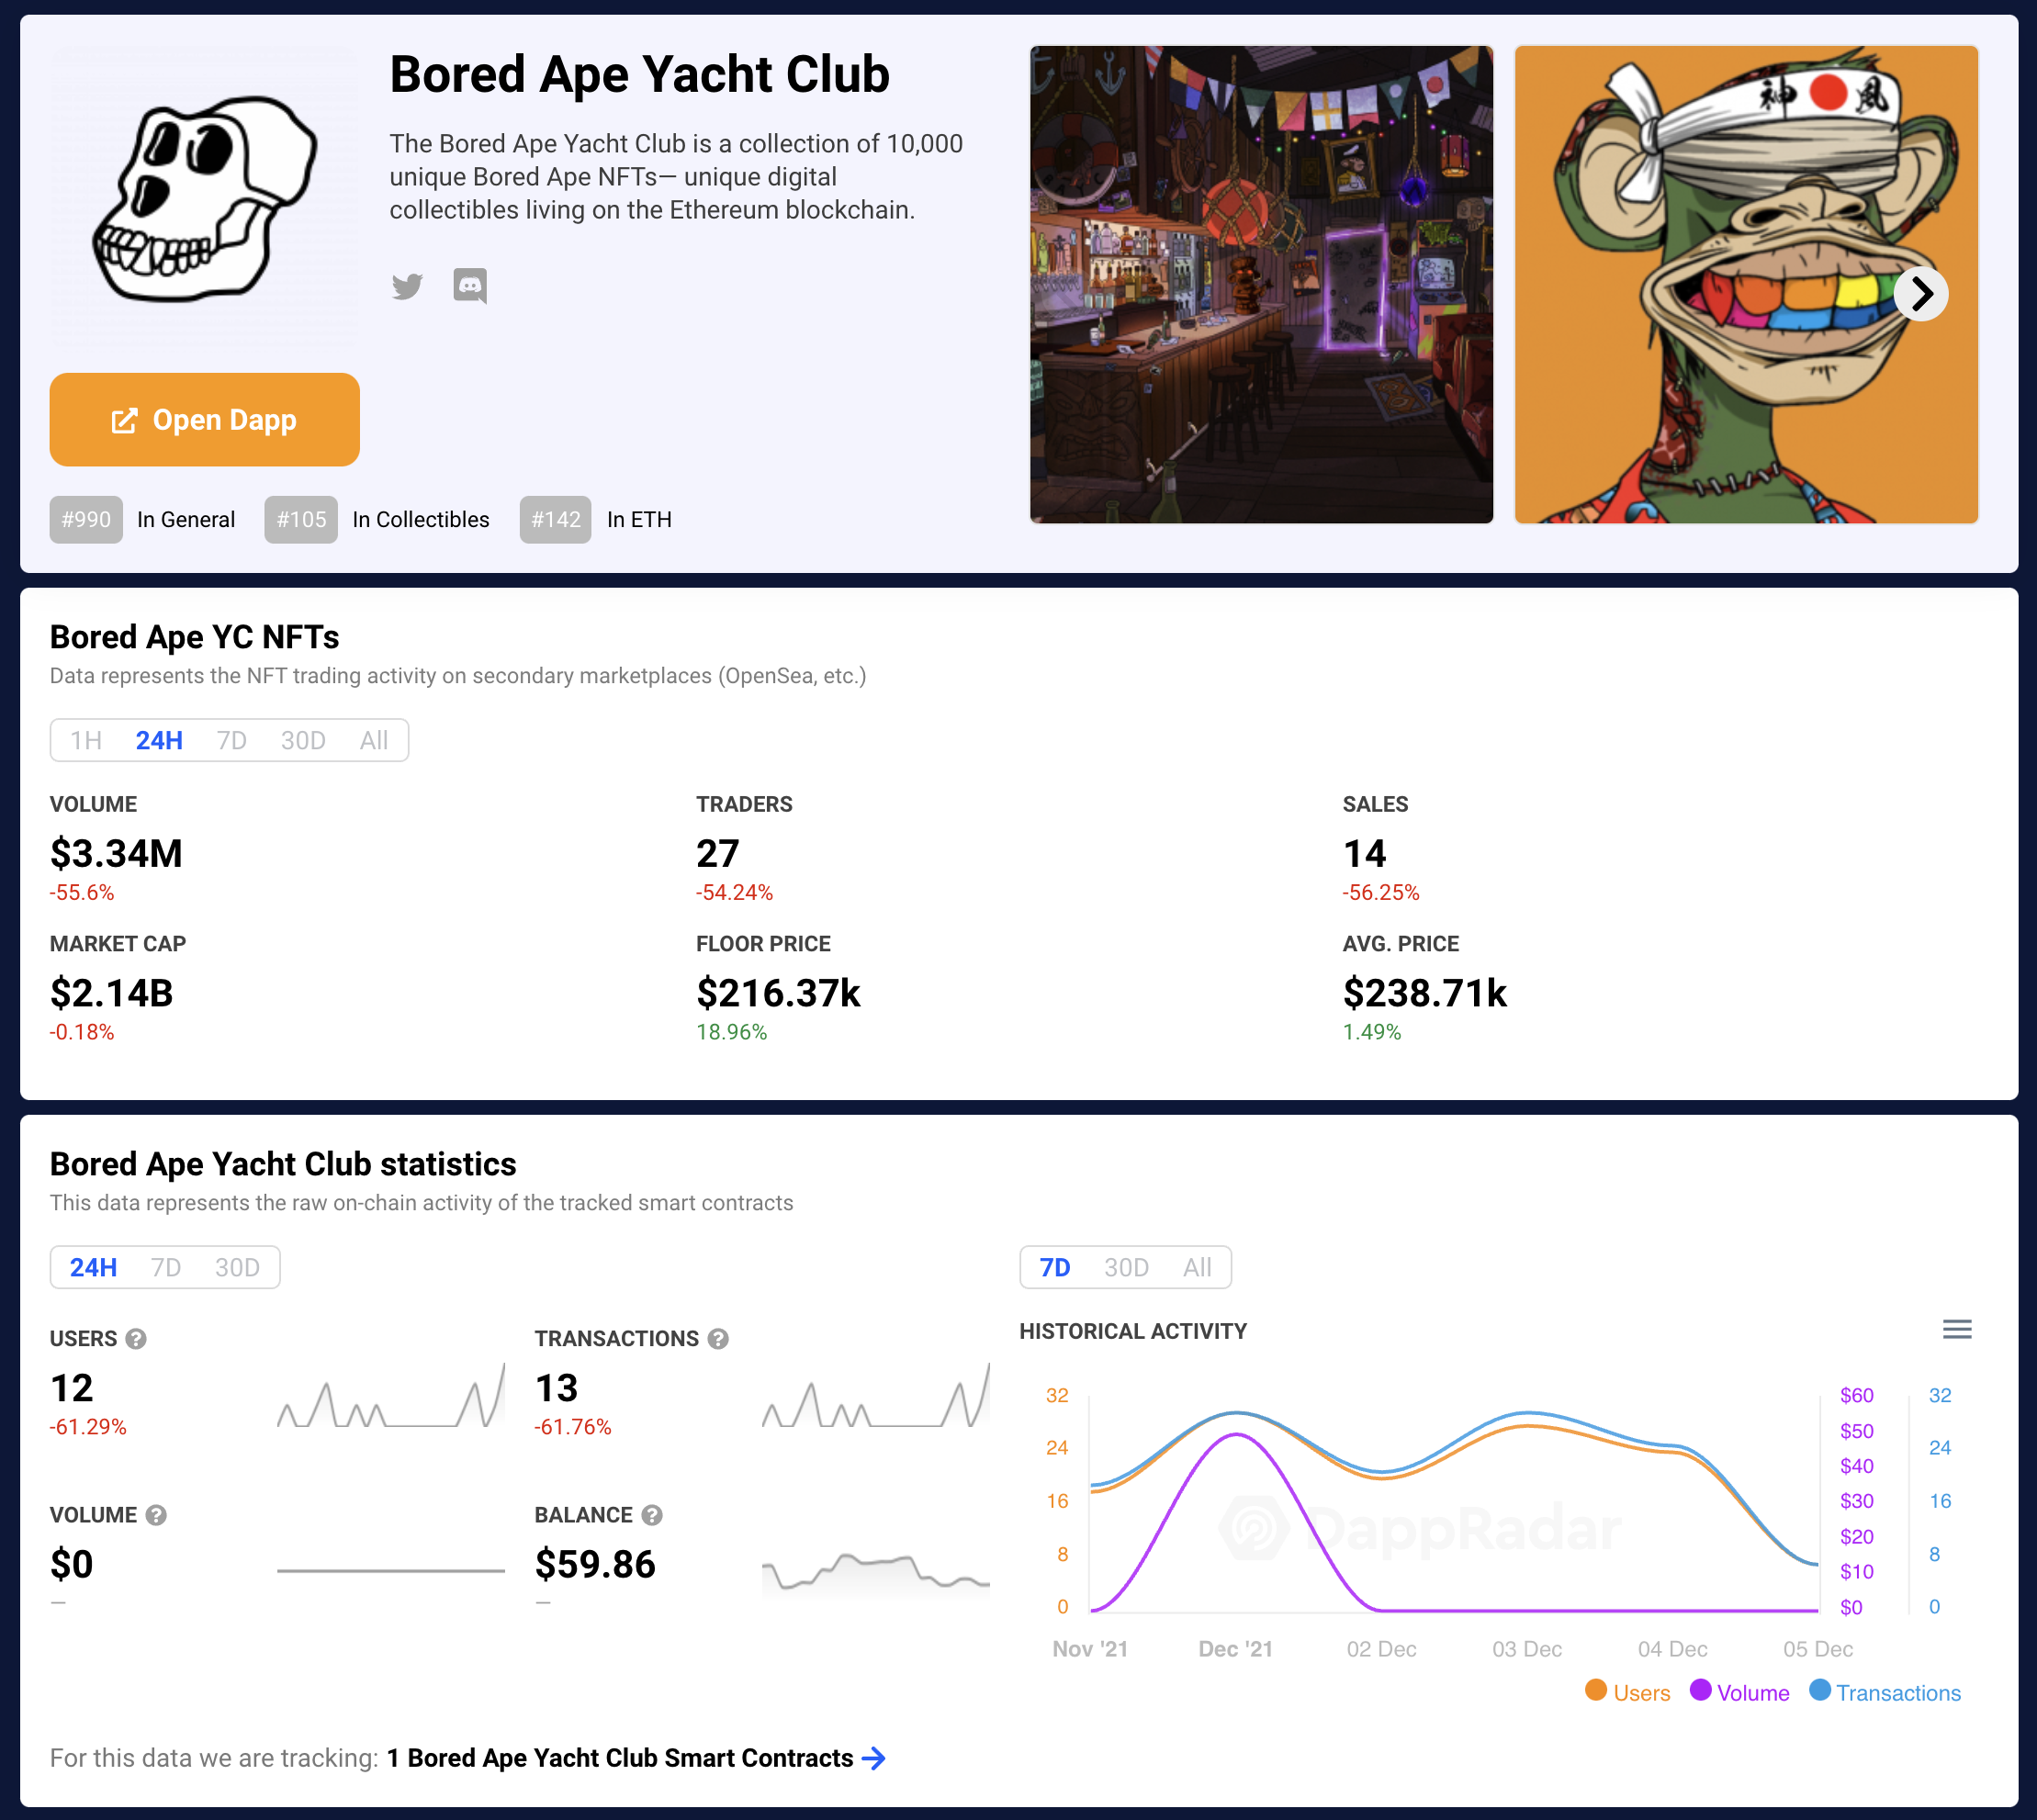This screenshot has height=1820, width=2037.
Task: Click the Open Dapp button
Action: tap(205, 420)
